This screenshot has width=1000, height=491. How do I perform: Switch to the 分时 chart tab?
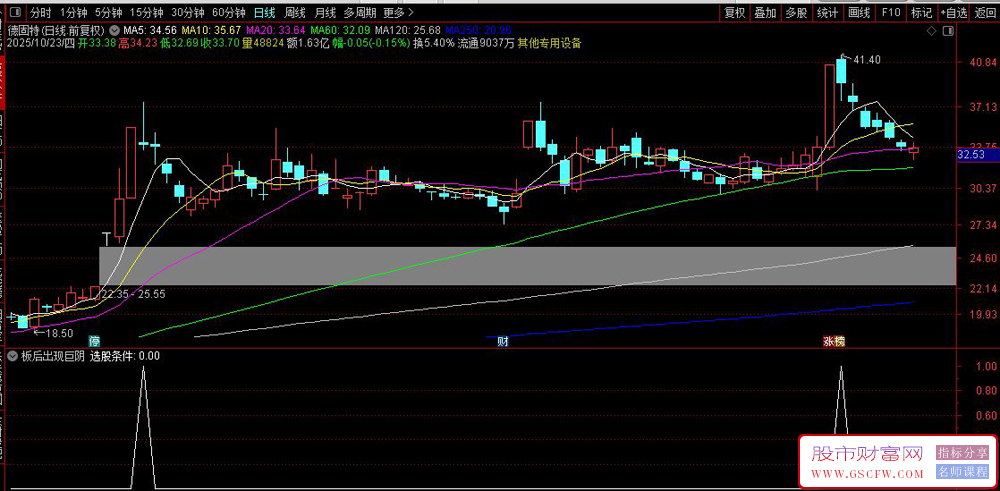(40, 13)
